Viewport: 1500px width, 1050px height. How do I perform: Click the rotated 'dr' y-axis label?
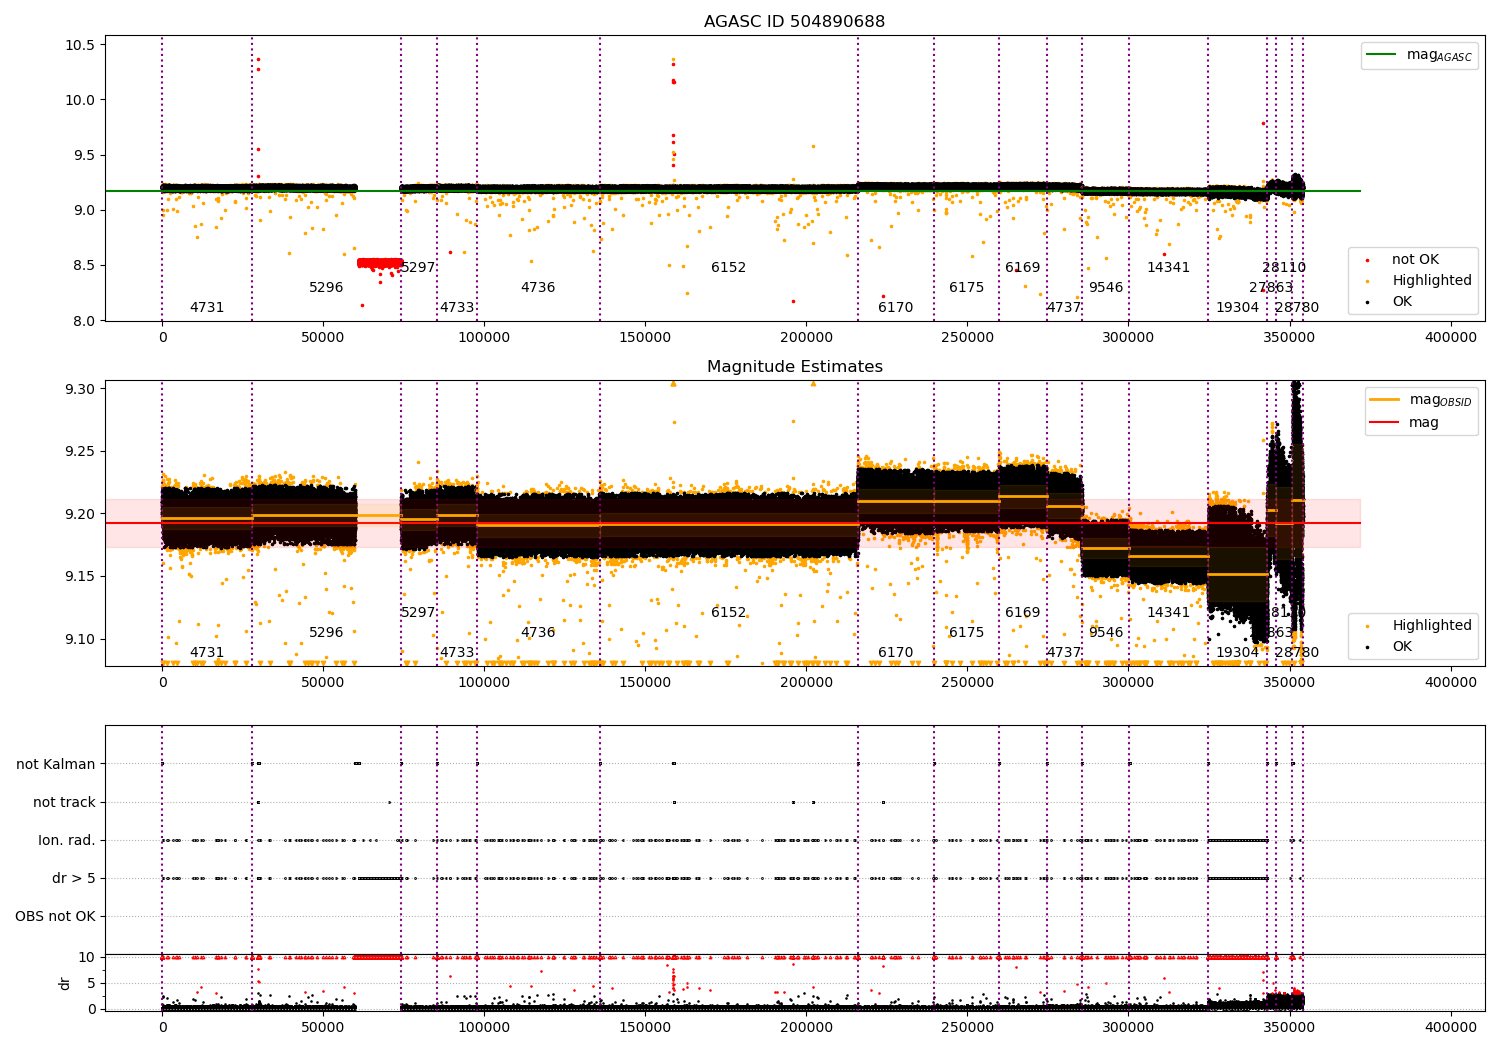click(x=65, y=983)
